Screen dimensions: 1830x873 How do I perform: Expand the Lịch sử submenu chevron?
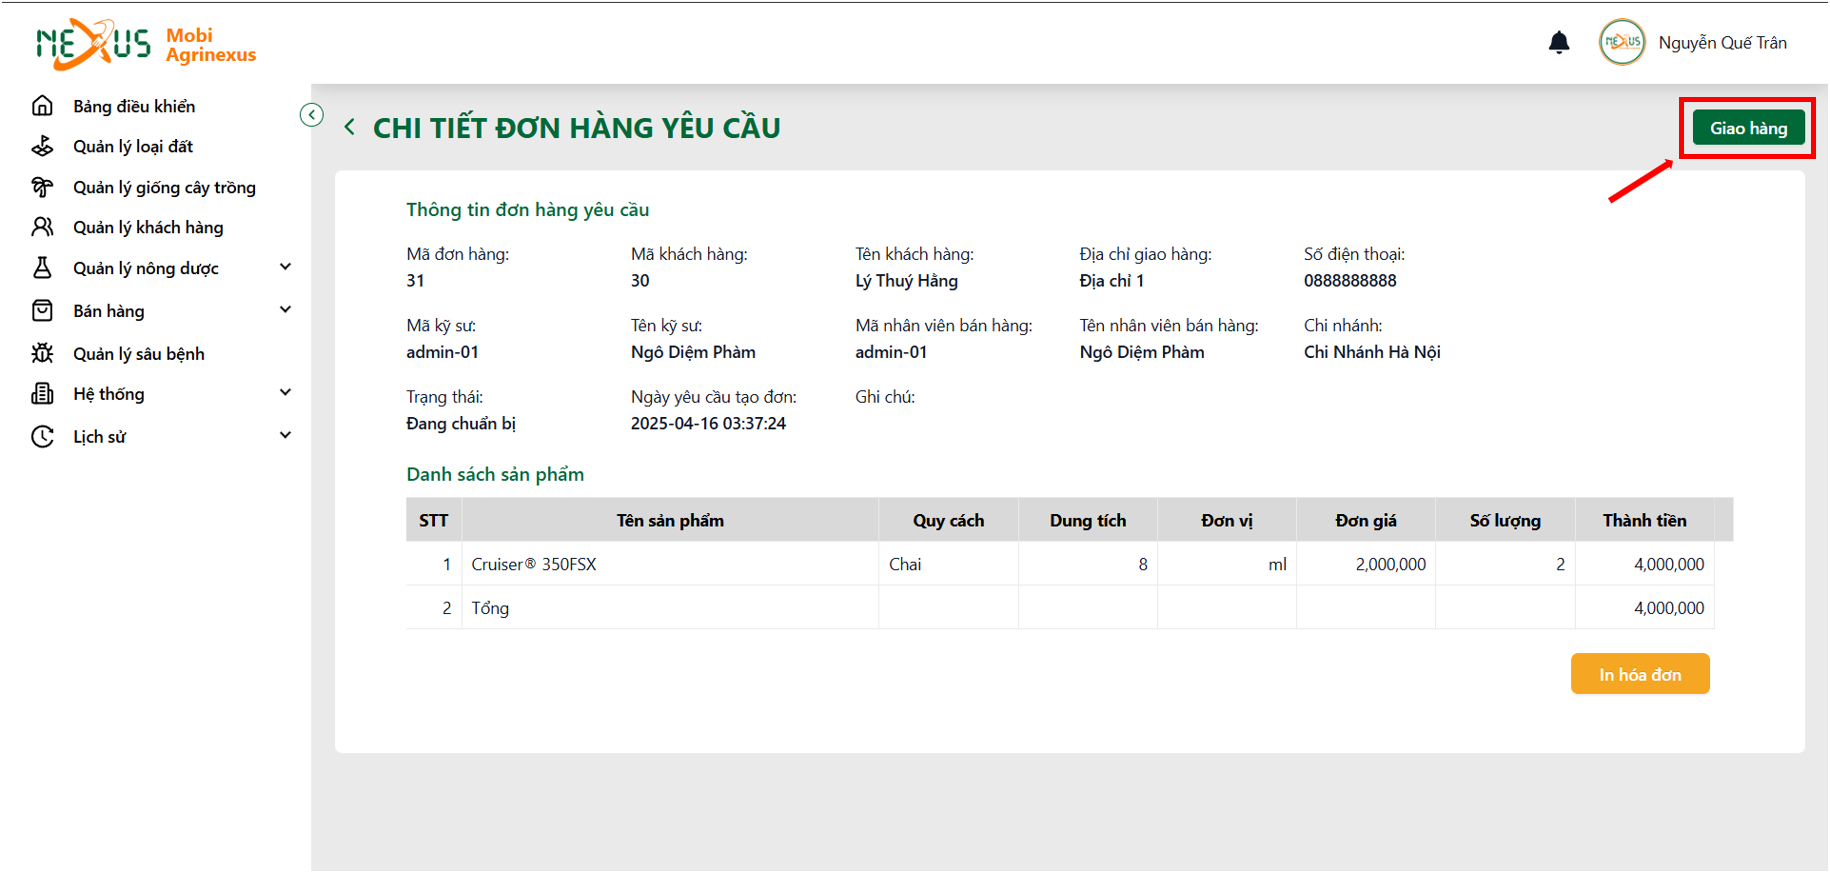[285, 435]
